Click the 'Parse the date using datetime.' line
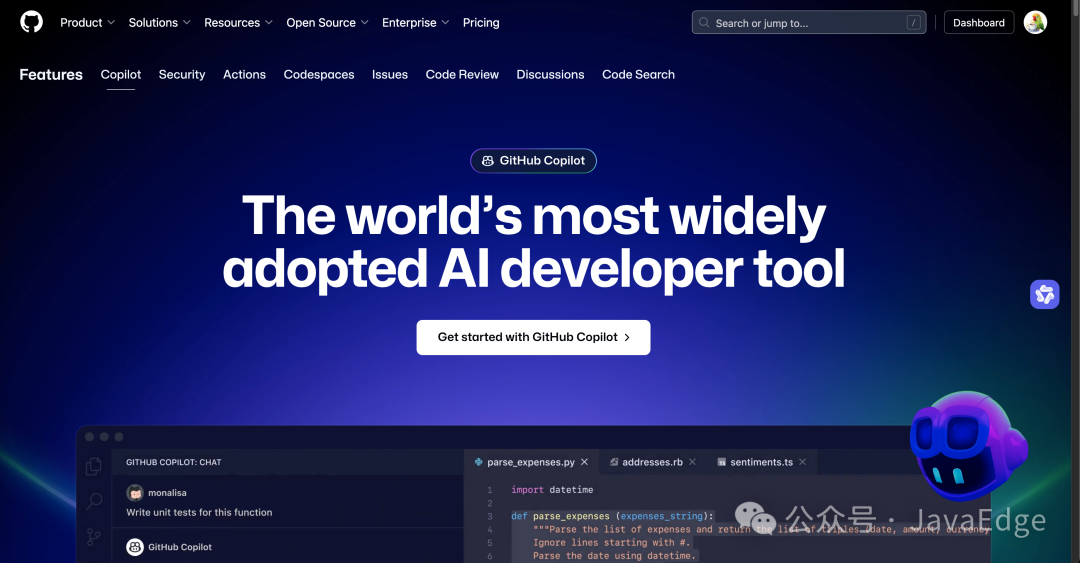 click(x=614, y=555)
